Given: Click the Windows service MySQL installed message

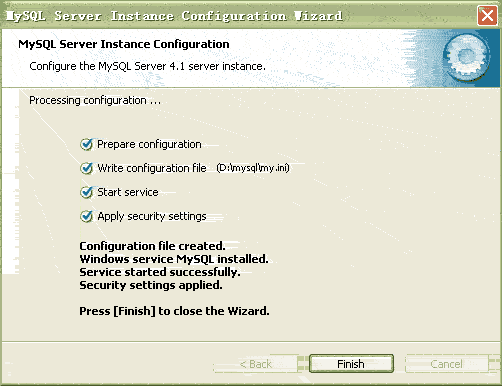Looking at the screenshot, I should [x=174, y=259].
